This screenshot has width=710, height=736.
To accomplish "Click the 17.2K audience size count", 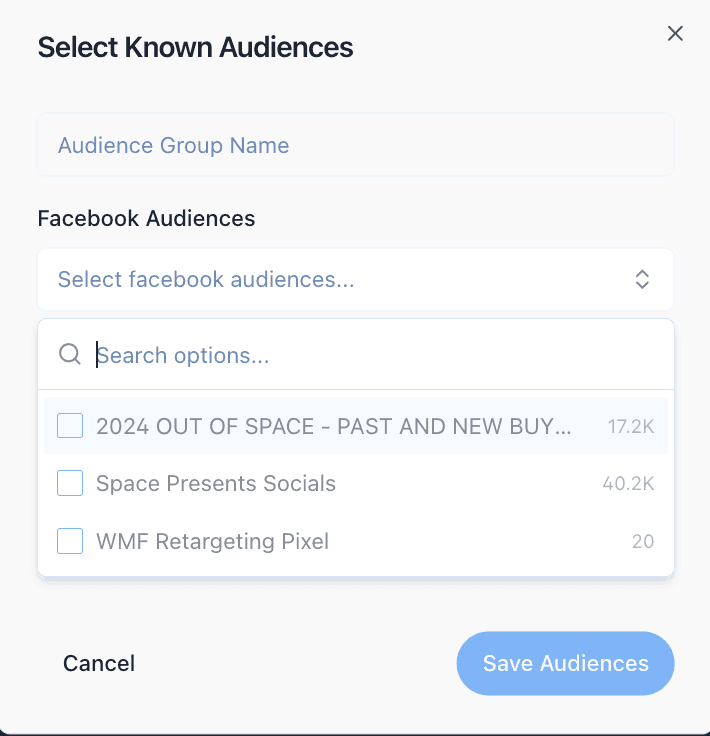I will [631, 427].
